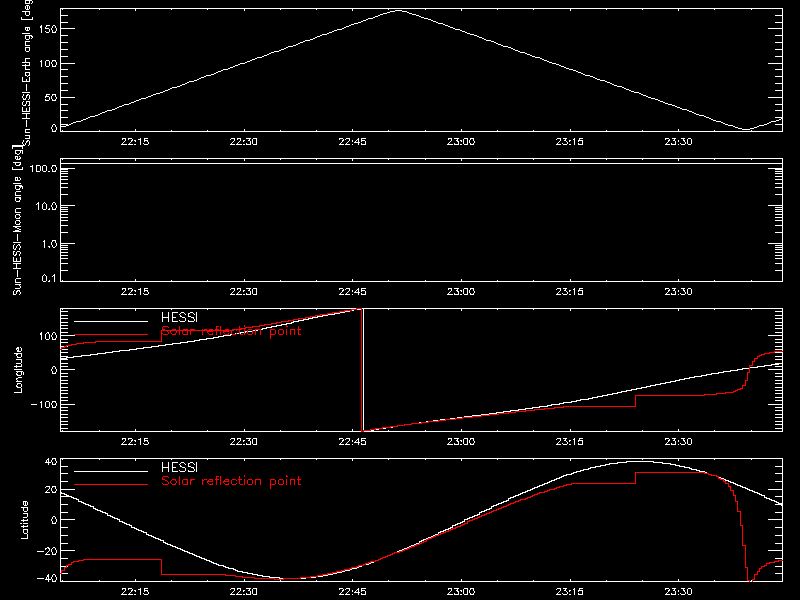Click vertical longitude wrap line near 22:45

362,370
